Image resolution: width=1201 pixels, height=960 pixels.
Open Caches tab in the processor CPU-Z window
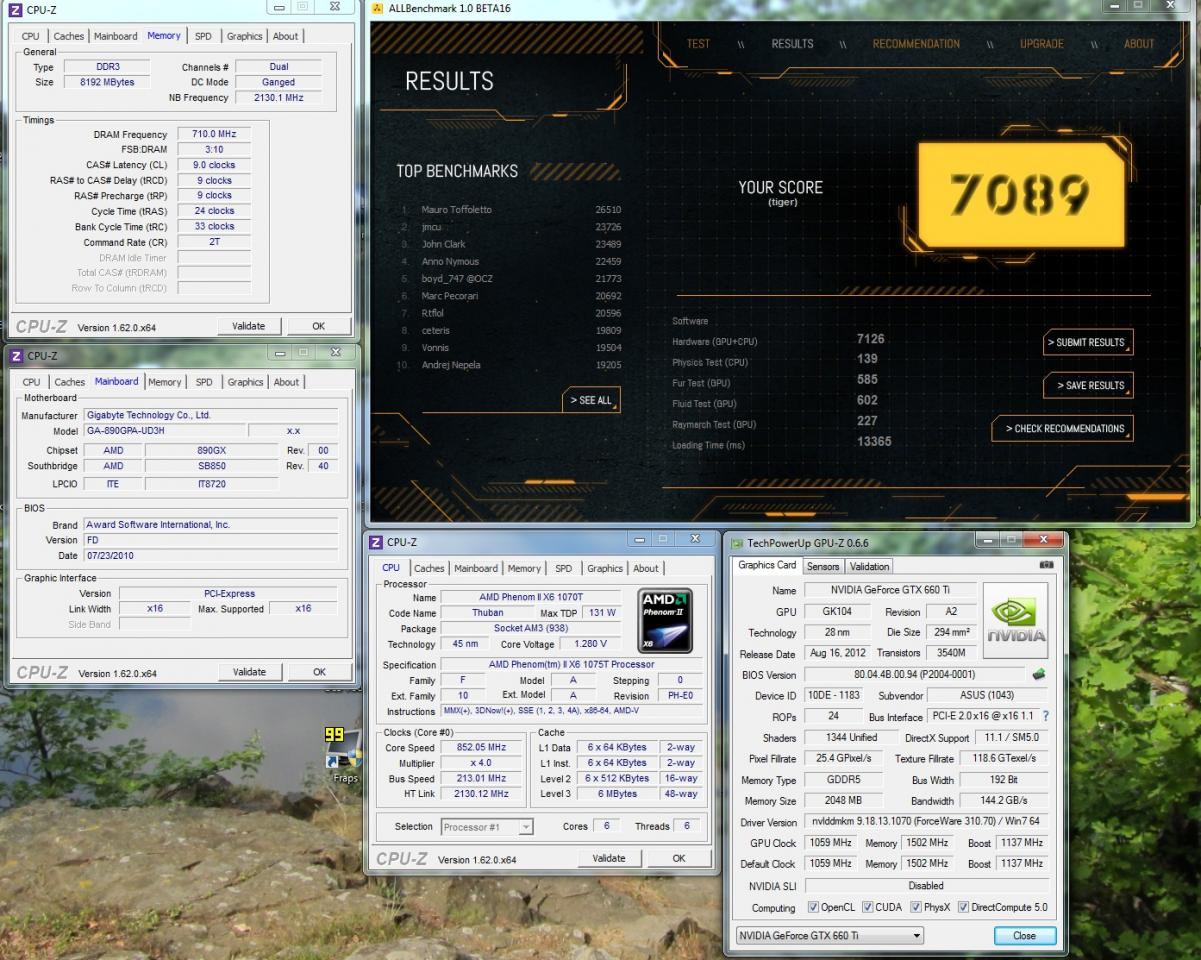click(429, 568)
